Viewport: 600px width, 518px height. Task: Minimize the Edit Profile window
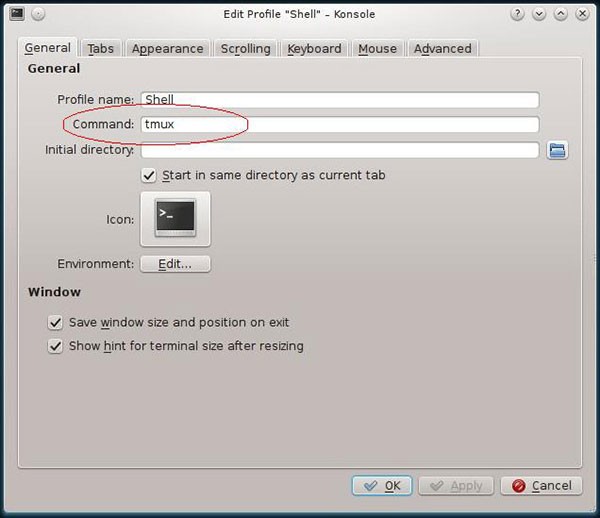pyautogui.click(x=540, y=14)
